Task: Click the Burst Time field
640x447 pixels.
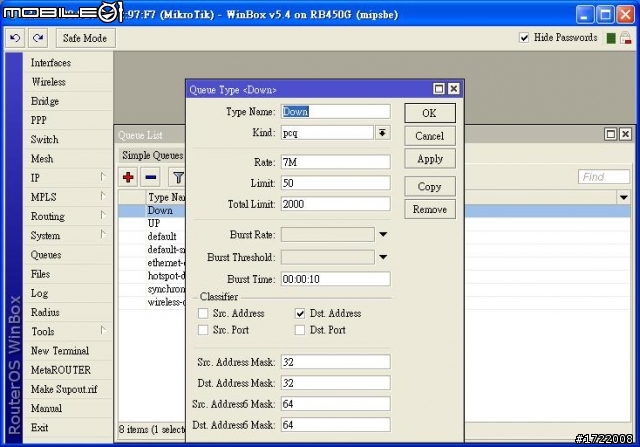Action: pyautogui.click(x=336, y=279)
